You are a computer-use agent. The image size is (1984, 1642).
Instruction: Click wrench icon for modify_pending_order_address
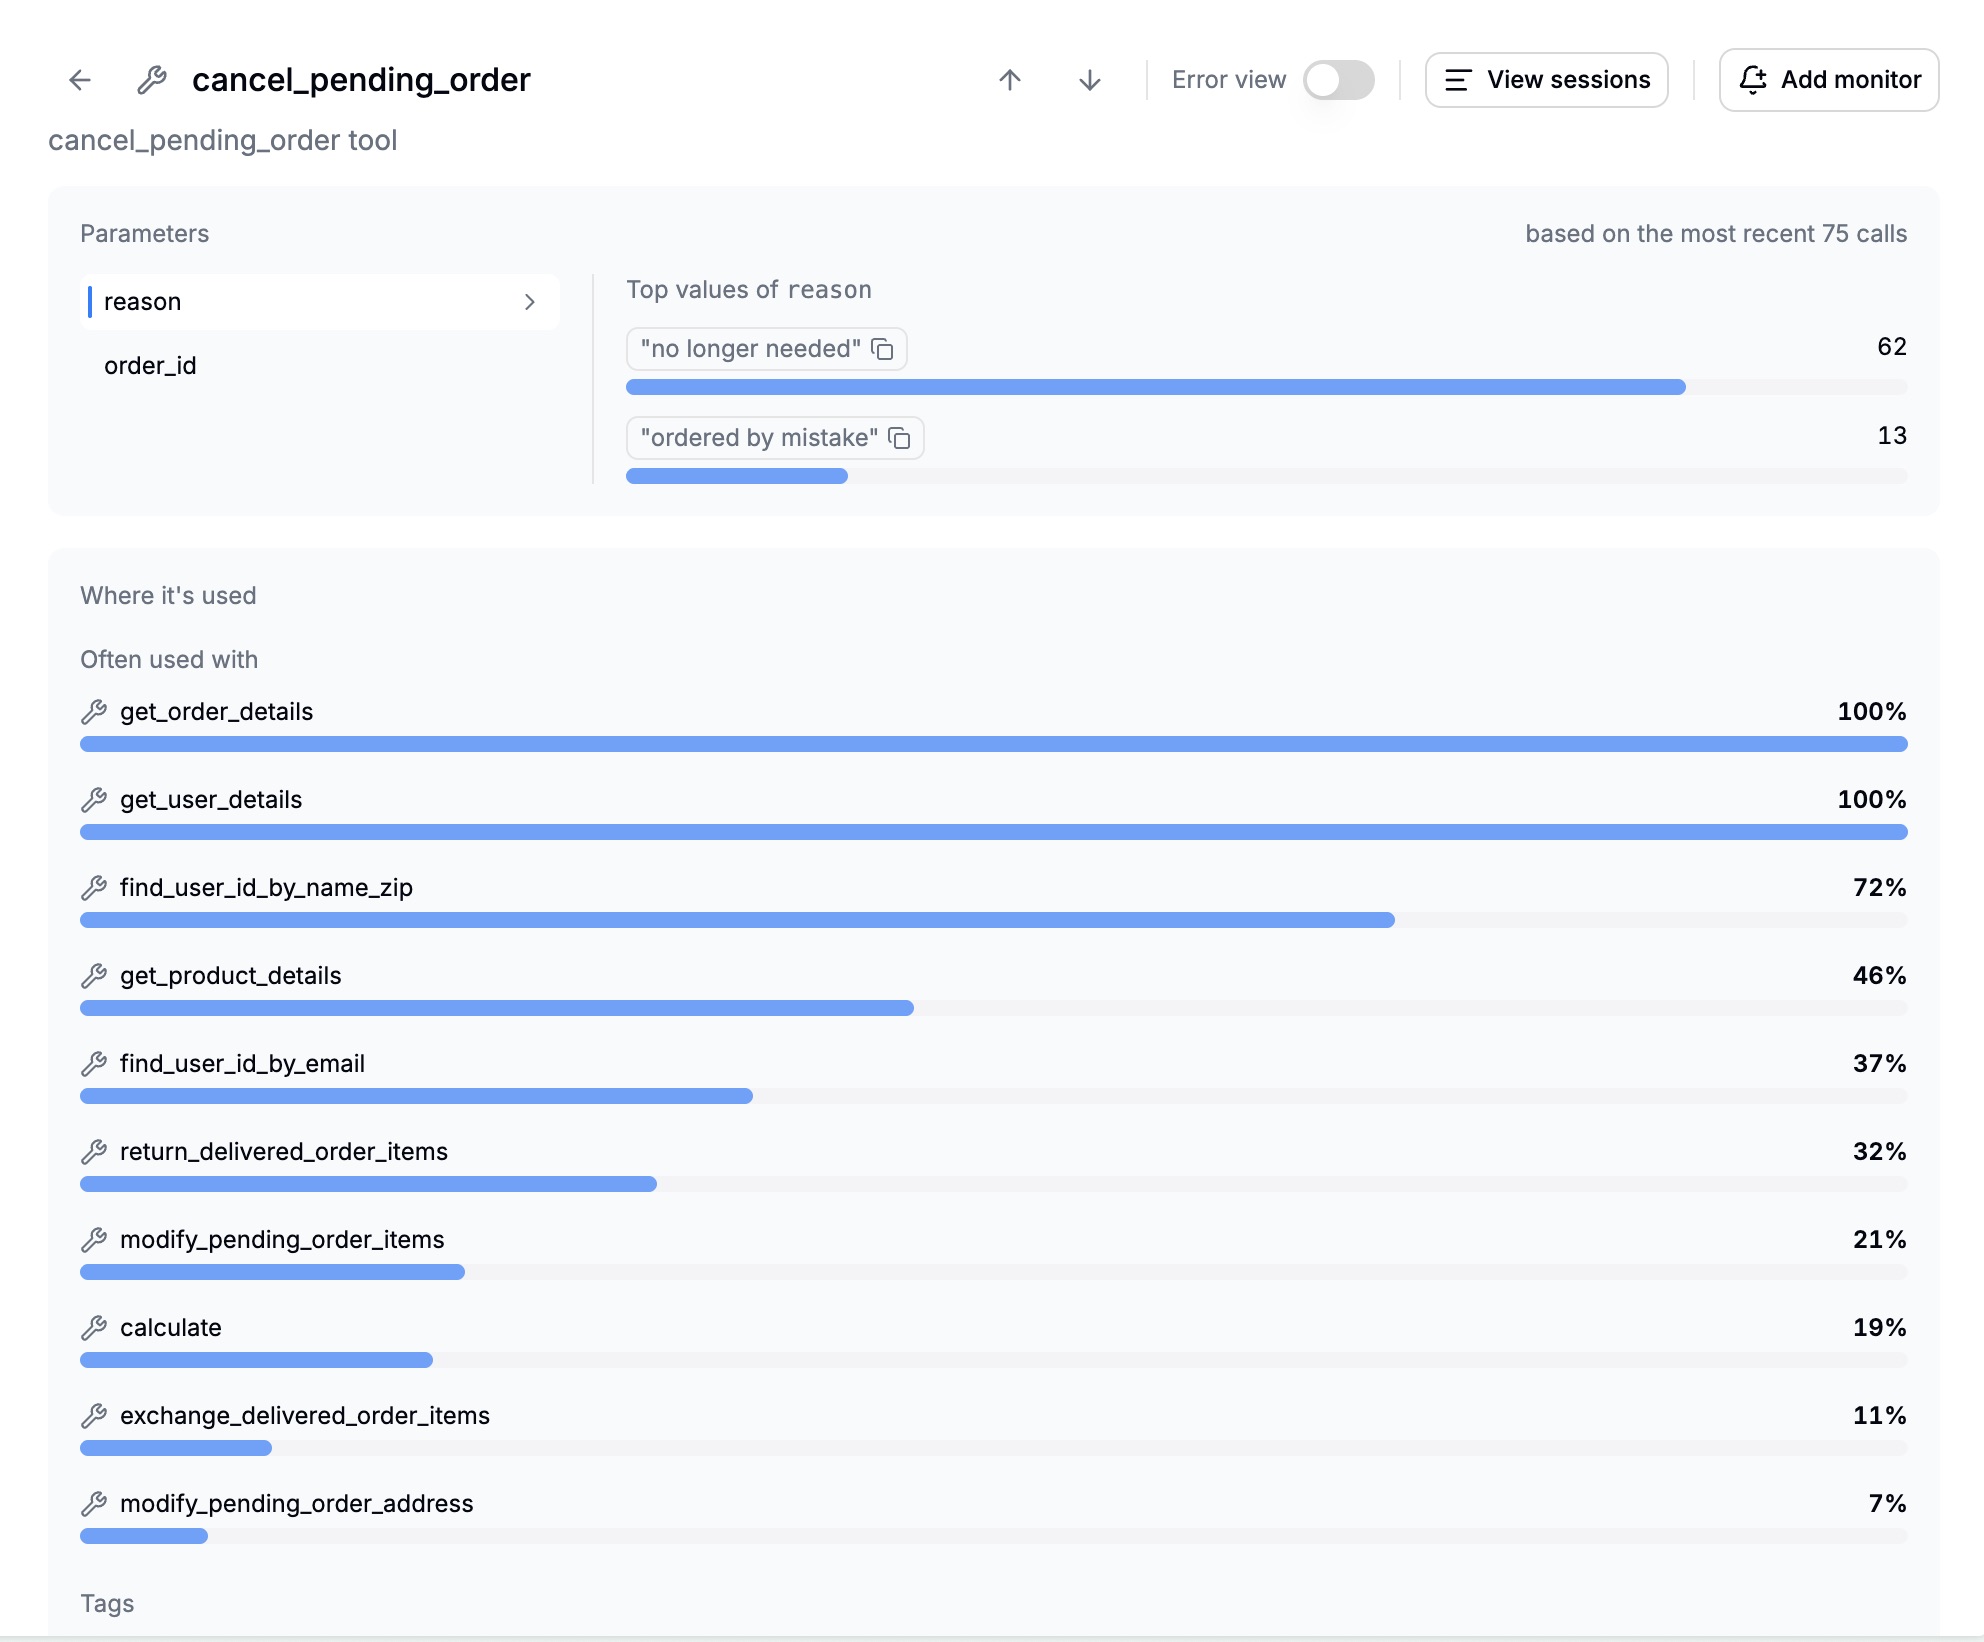(x=94, y=1504)
